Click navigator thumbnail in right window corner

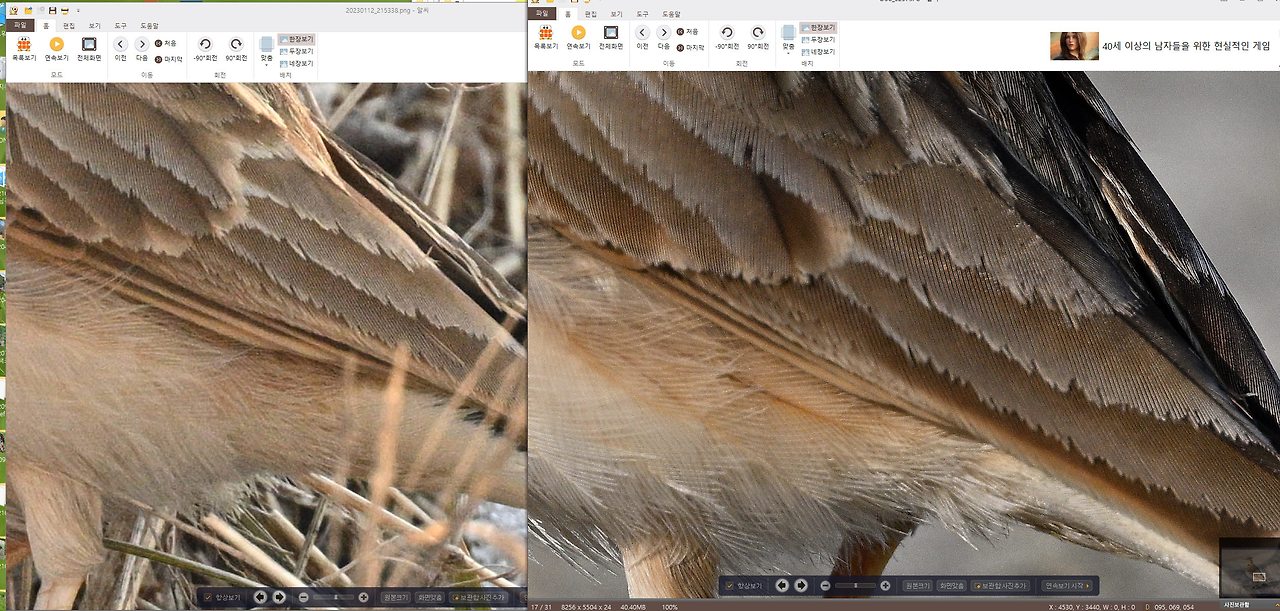click(1249, 568)
